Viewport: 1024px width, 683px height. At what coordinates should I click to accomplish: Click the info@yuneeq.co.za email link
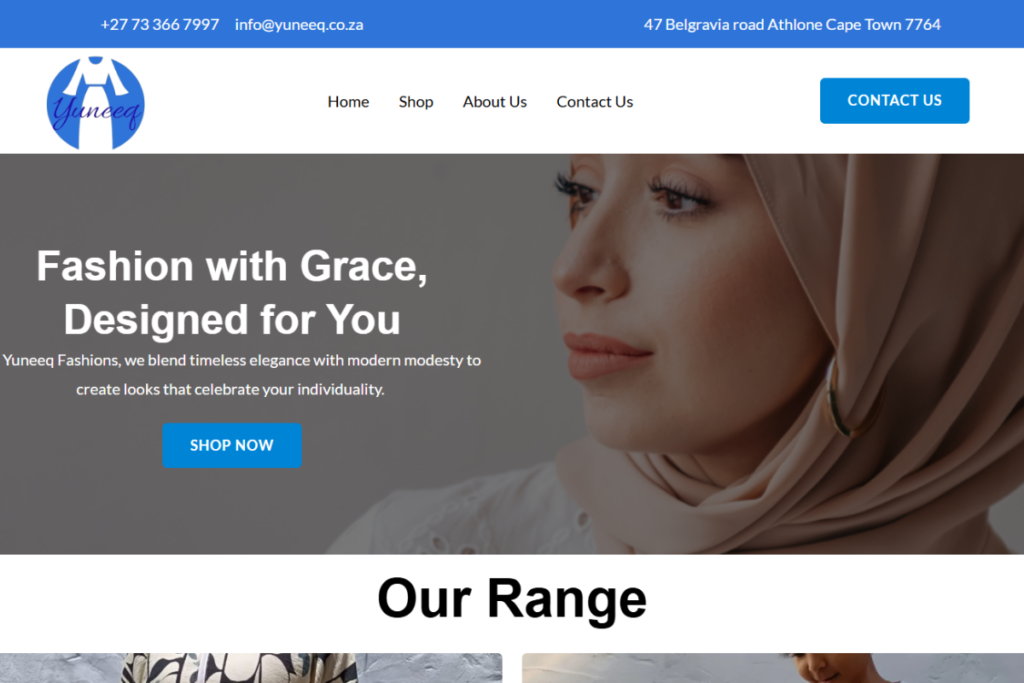pos(299,25)
